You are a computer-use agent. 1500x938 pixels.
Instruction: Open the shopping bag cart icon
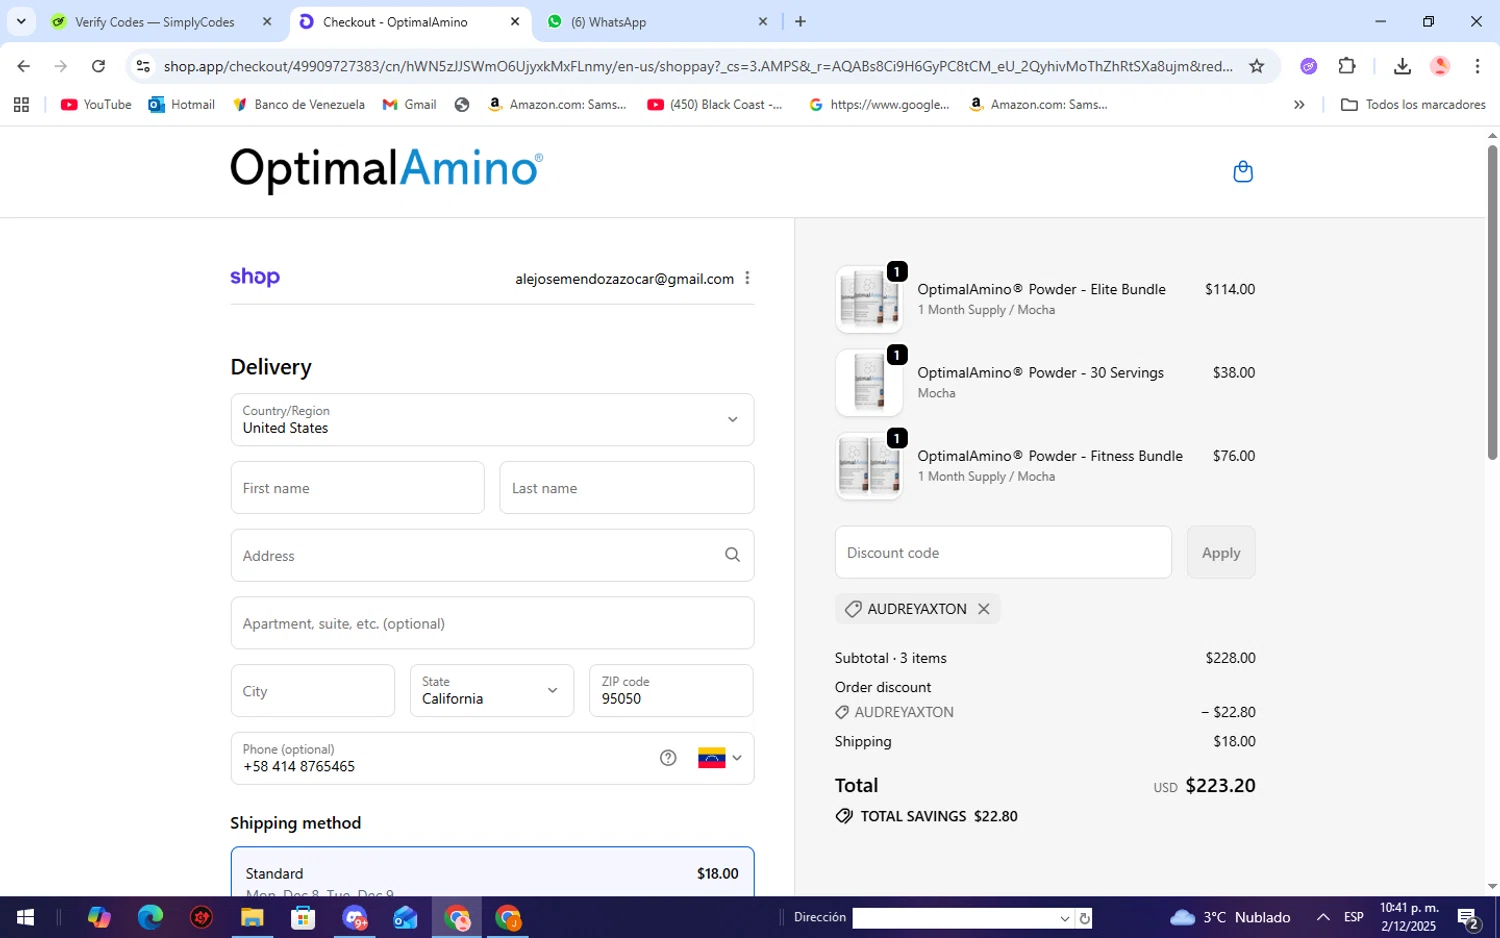1242,172
